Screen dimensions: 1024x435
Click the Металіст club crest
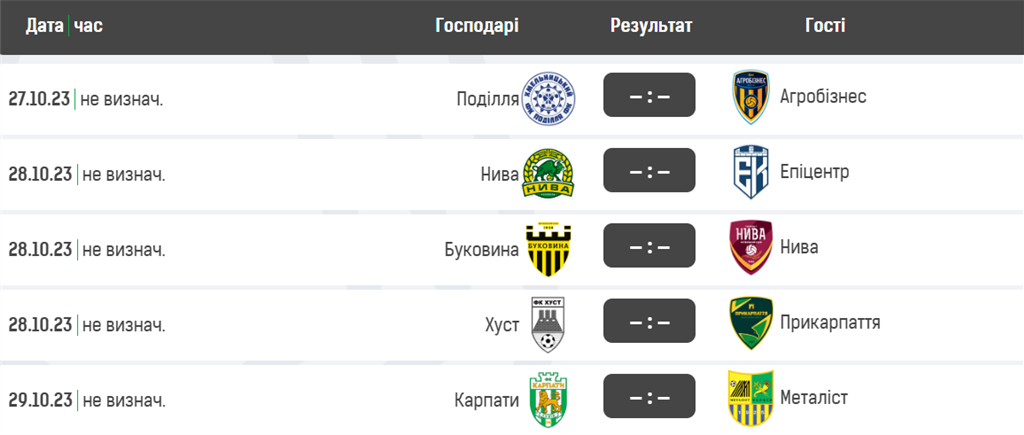pyautogui.click(x=750, y=398)
